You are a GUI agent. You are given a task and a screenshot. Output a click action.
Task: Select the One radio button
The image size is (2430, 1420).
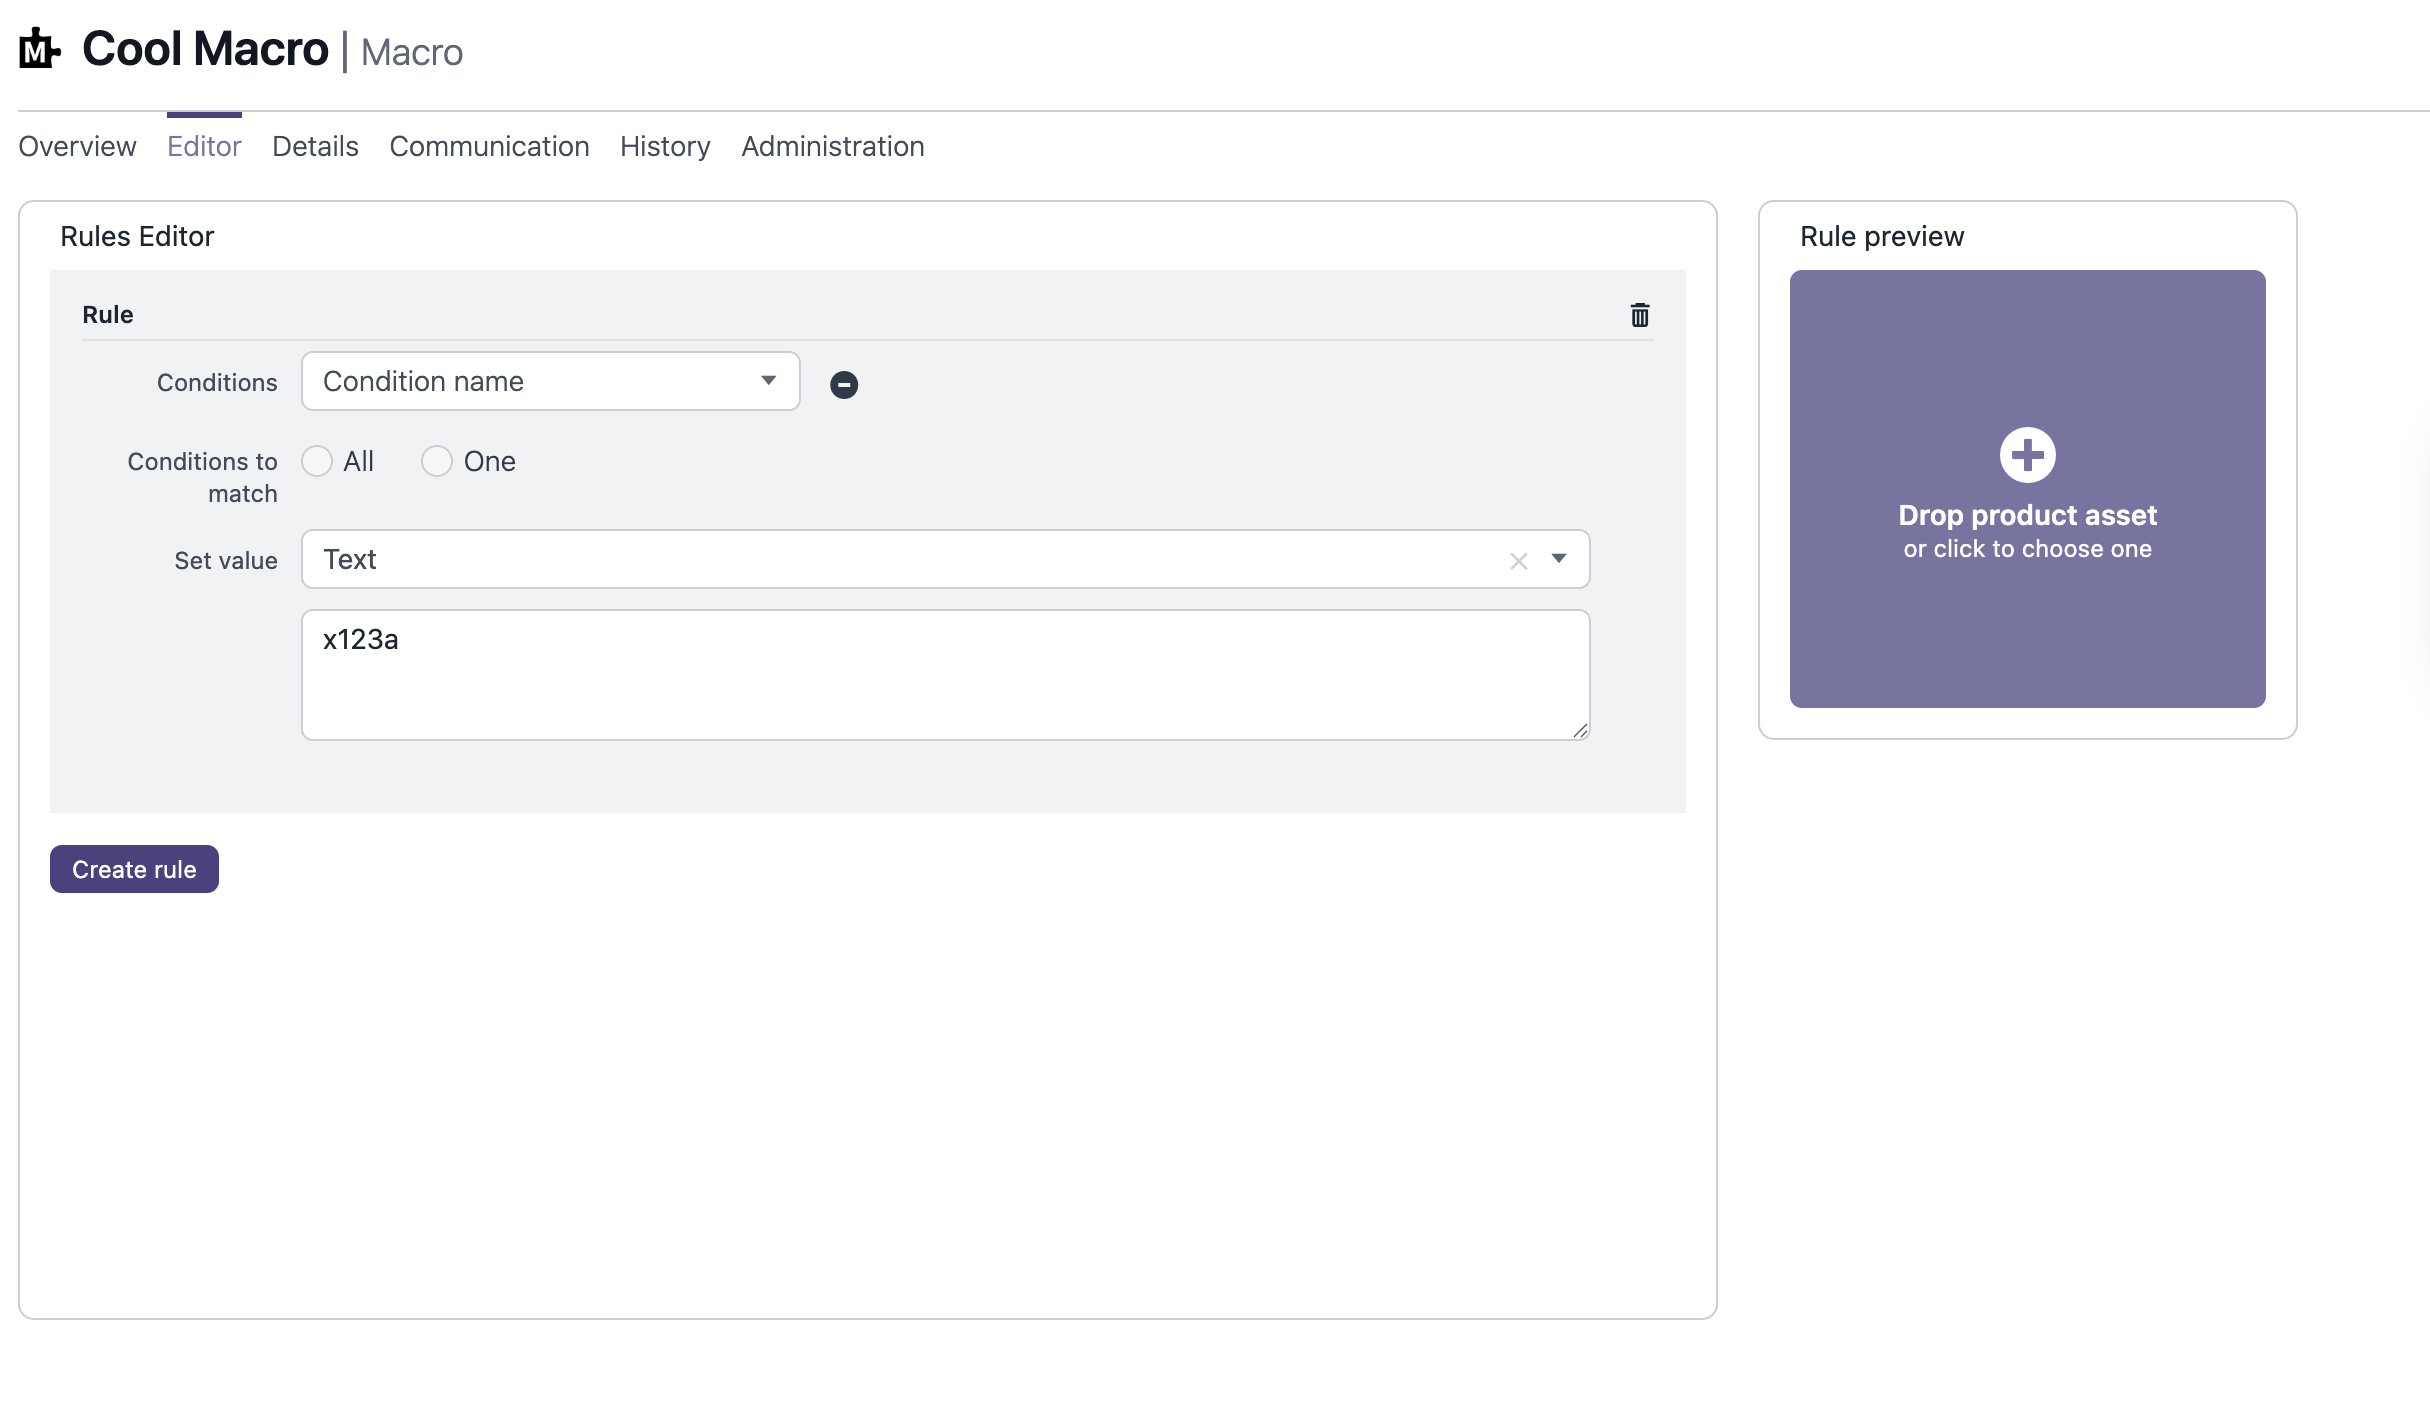pyautogui.click(x=437, y=461)
